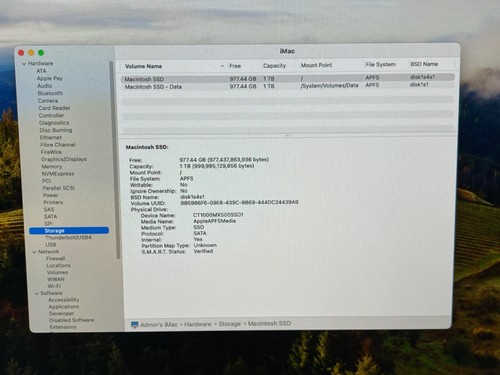The image size is (500, 375).
Task: Select FireWire in the sidebar
Action: pyautogui.click(x=51, y=152)
